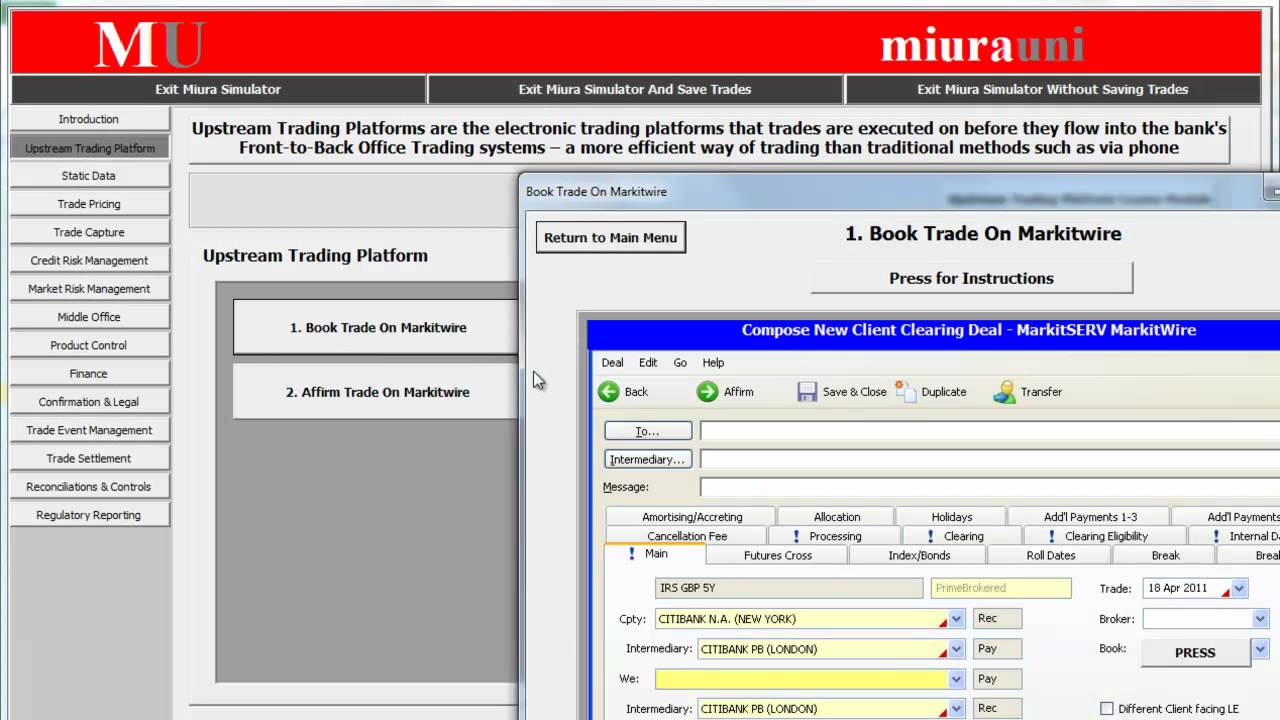
Task: Expand the first Intermediary CITIBANK PB dropdown
Action: (957, 649)
